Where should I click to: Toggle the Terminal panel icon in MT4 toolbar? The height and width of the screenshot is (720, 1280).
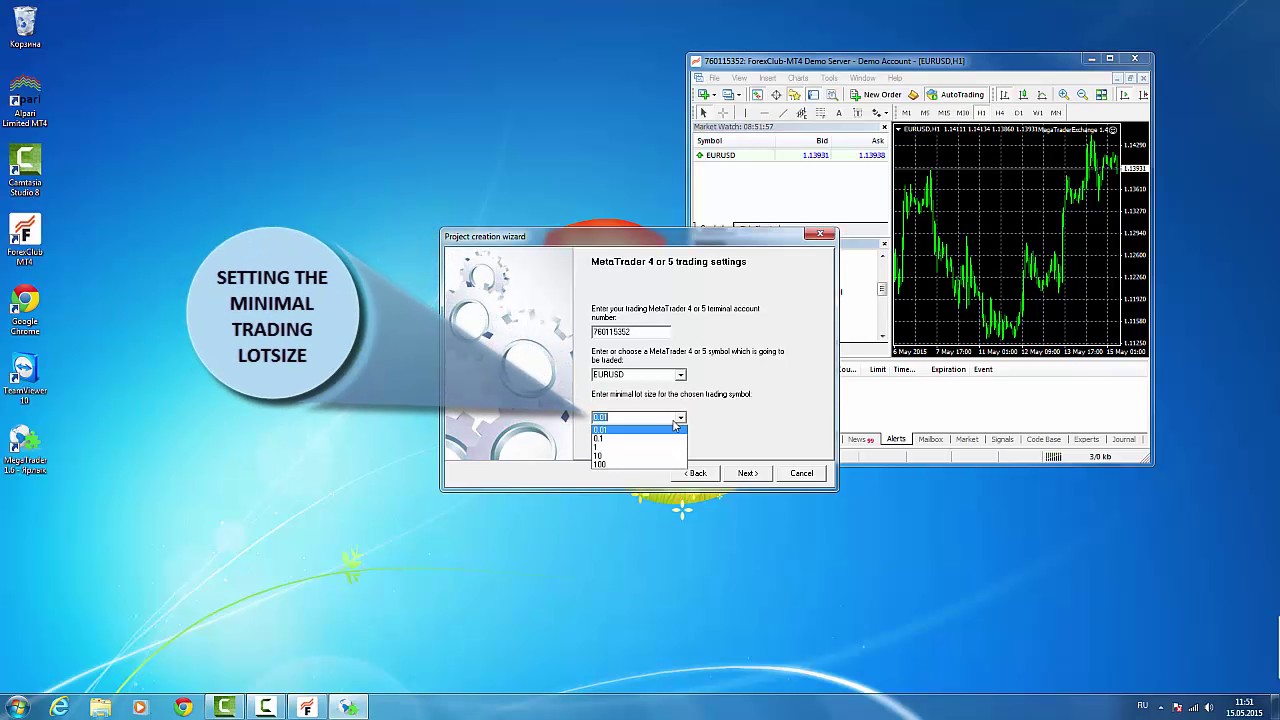pos(813,94)
